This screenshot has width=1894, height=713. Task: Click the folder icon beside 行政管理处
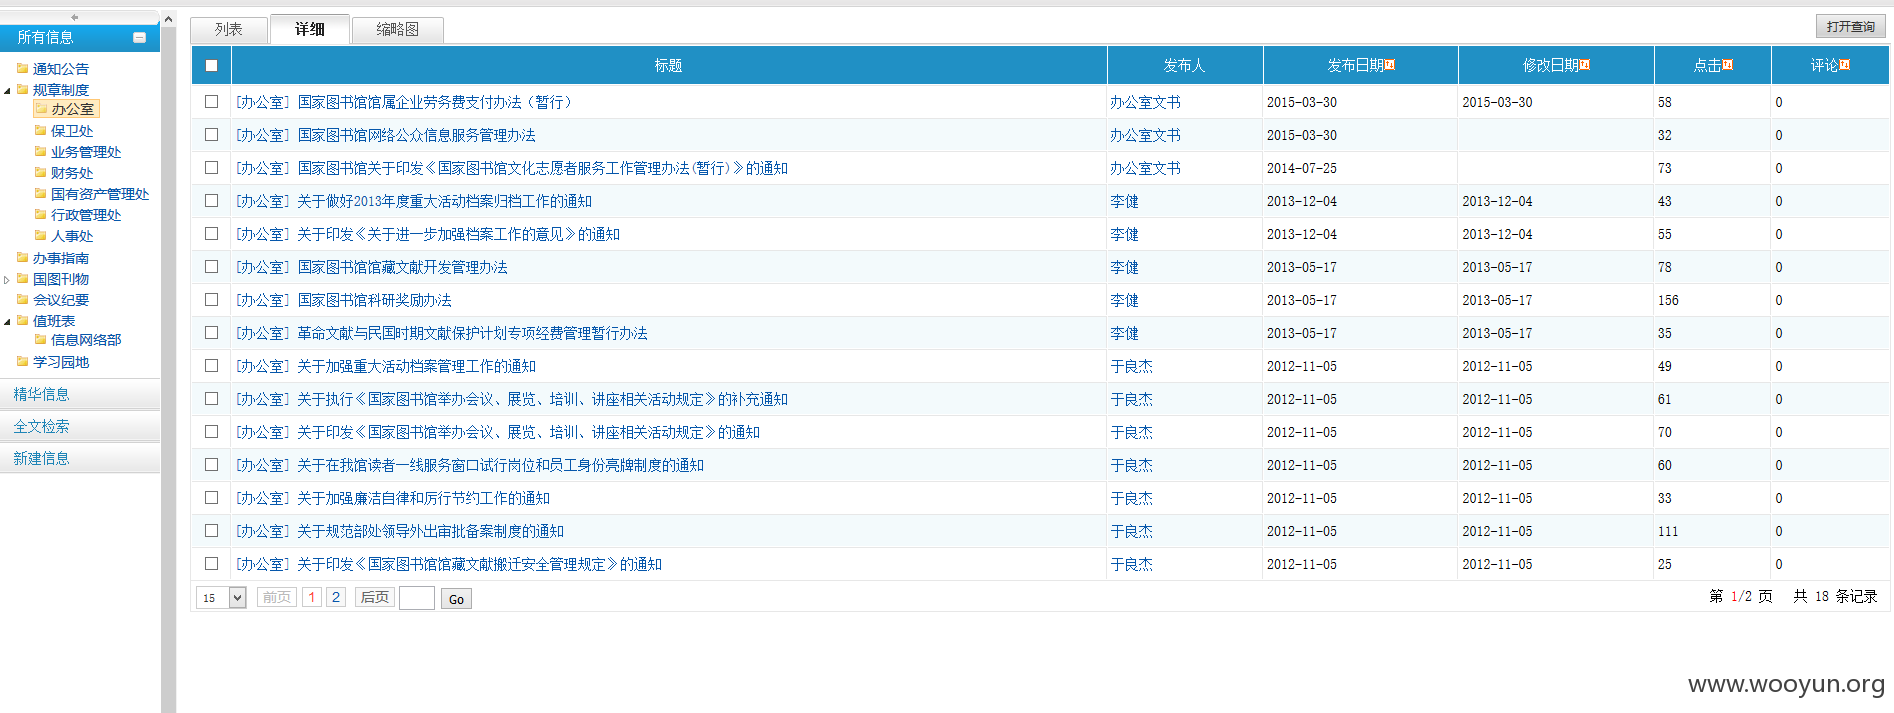pyautogui.click(x=41, y=214)
